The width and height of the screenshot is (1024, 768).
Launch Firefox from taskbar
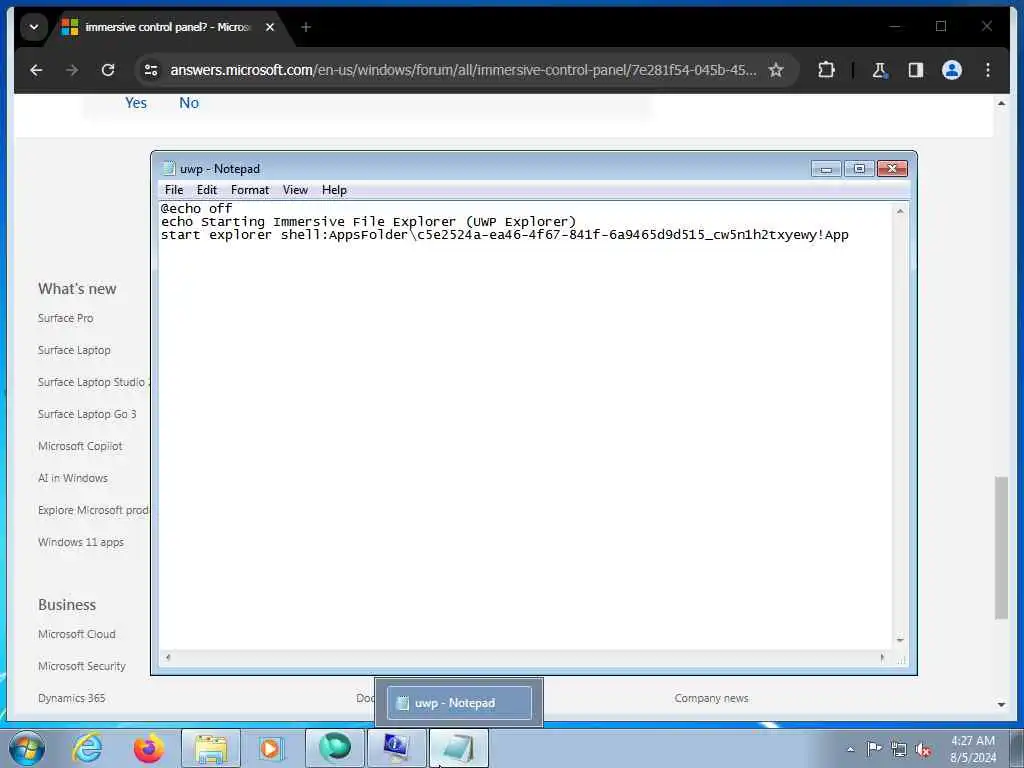tap(149, 748)
